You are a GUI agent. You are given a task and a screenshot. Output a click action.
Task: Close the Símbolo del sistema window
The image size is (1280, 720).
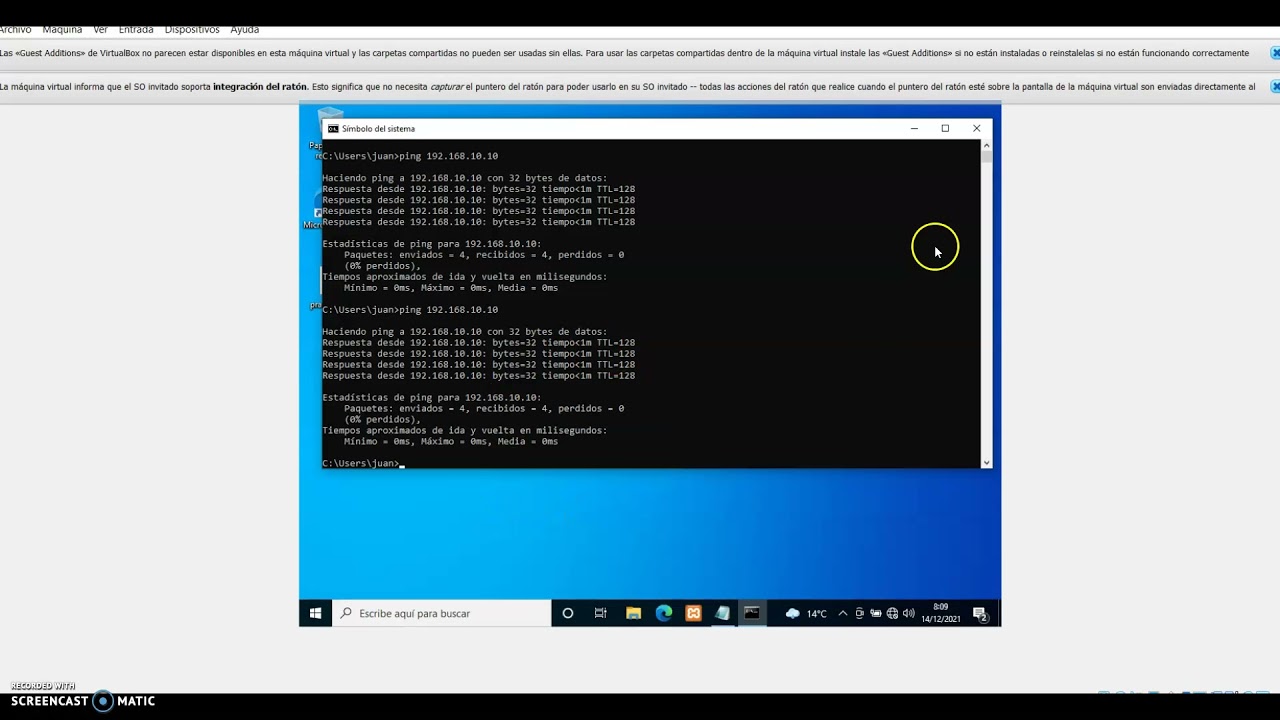pos(977,128)
